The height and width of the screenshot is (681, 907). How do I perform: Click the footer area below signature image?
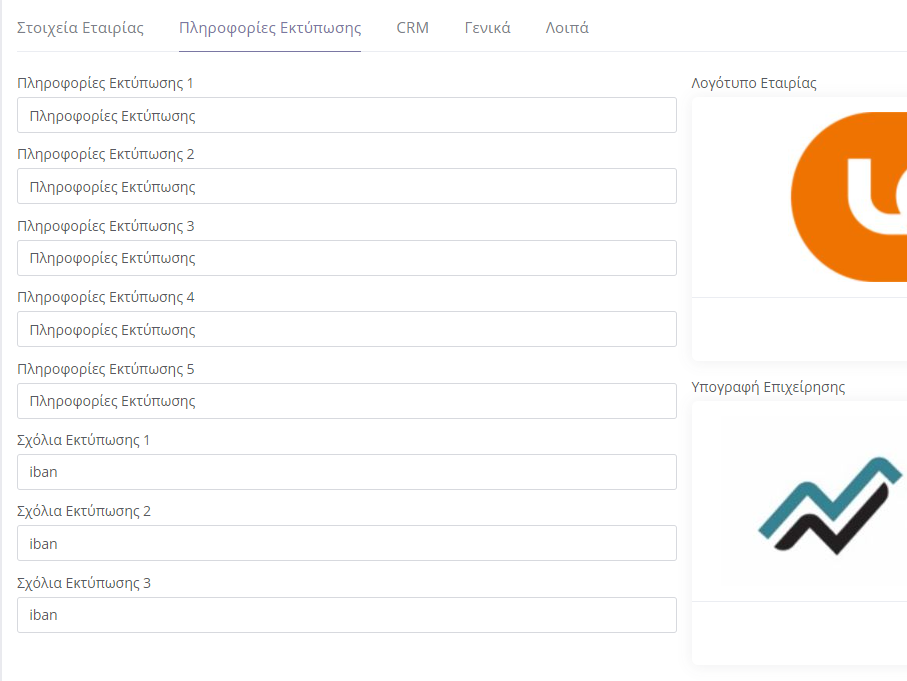pyautogui.click(x=799, y=633)
